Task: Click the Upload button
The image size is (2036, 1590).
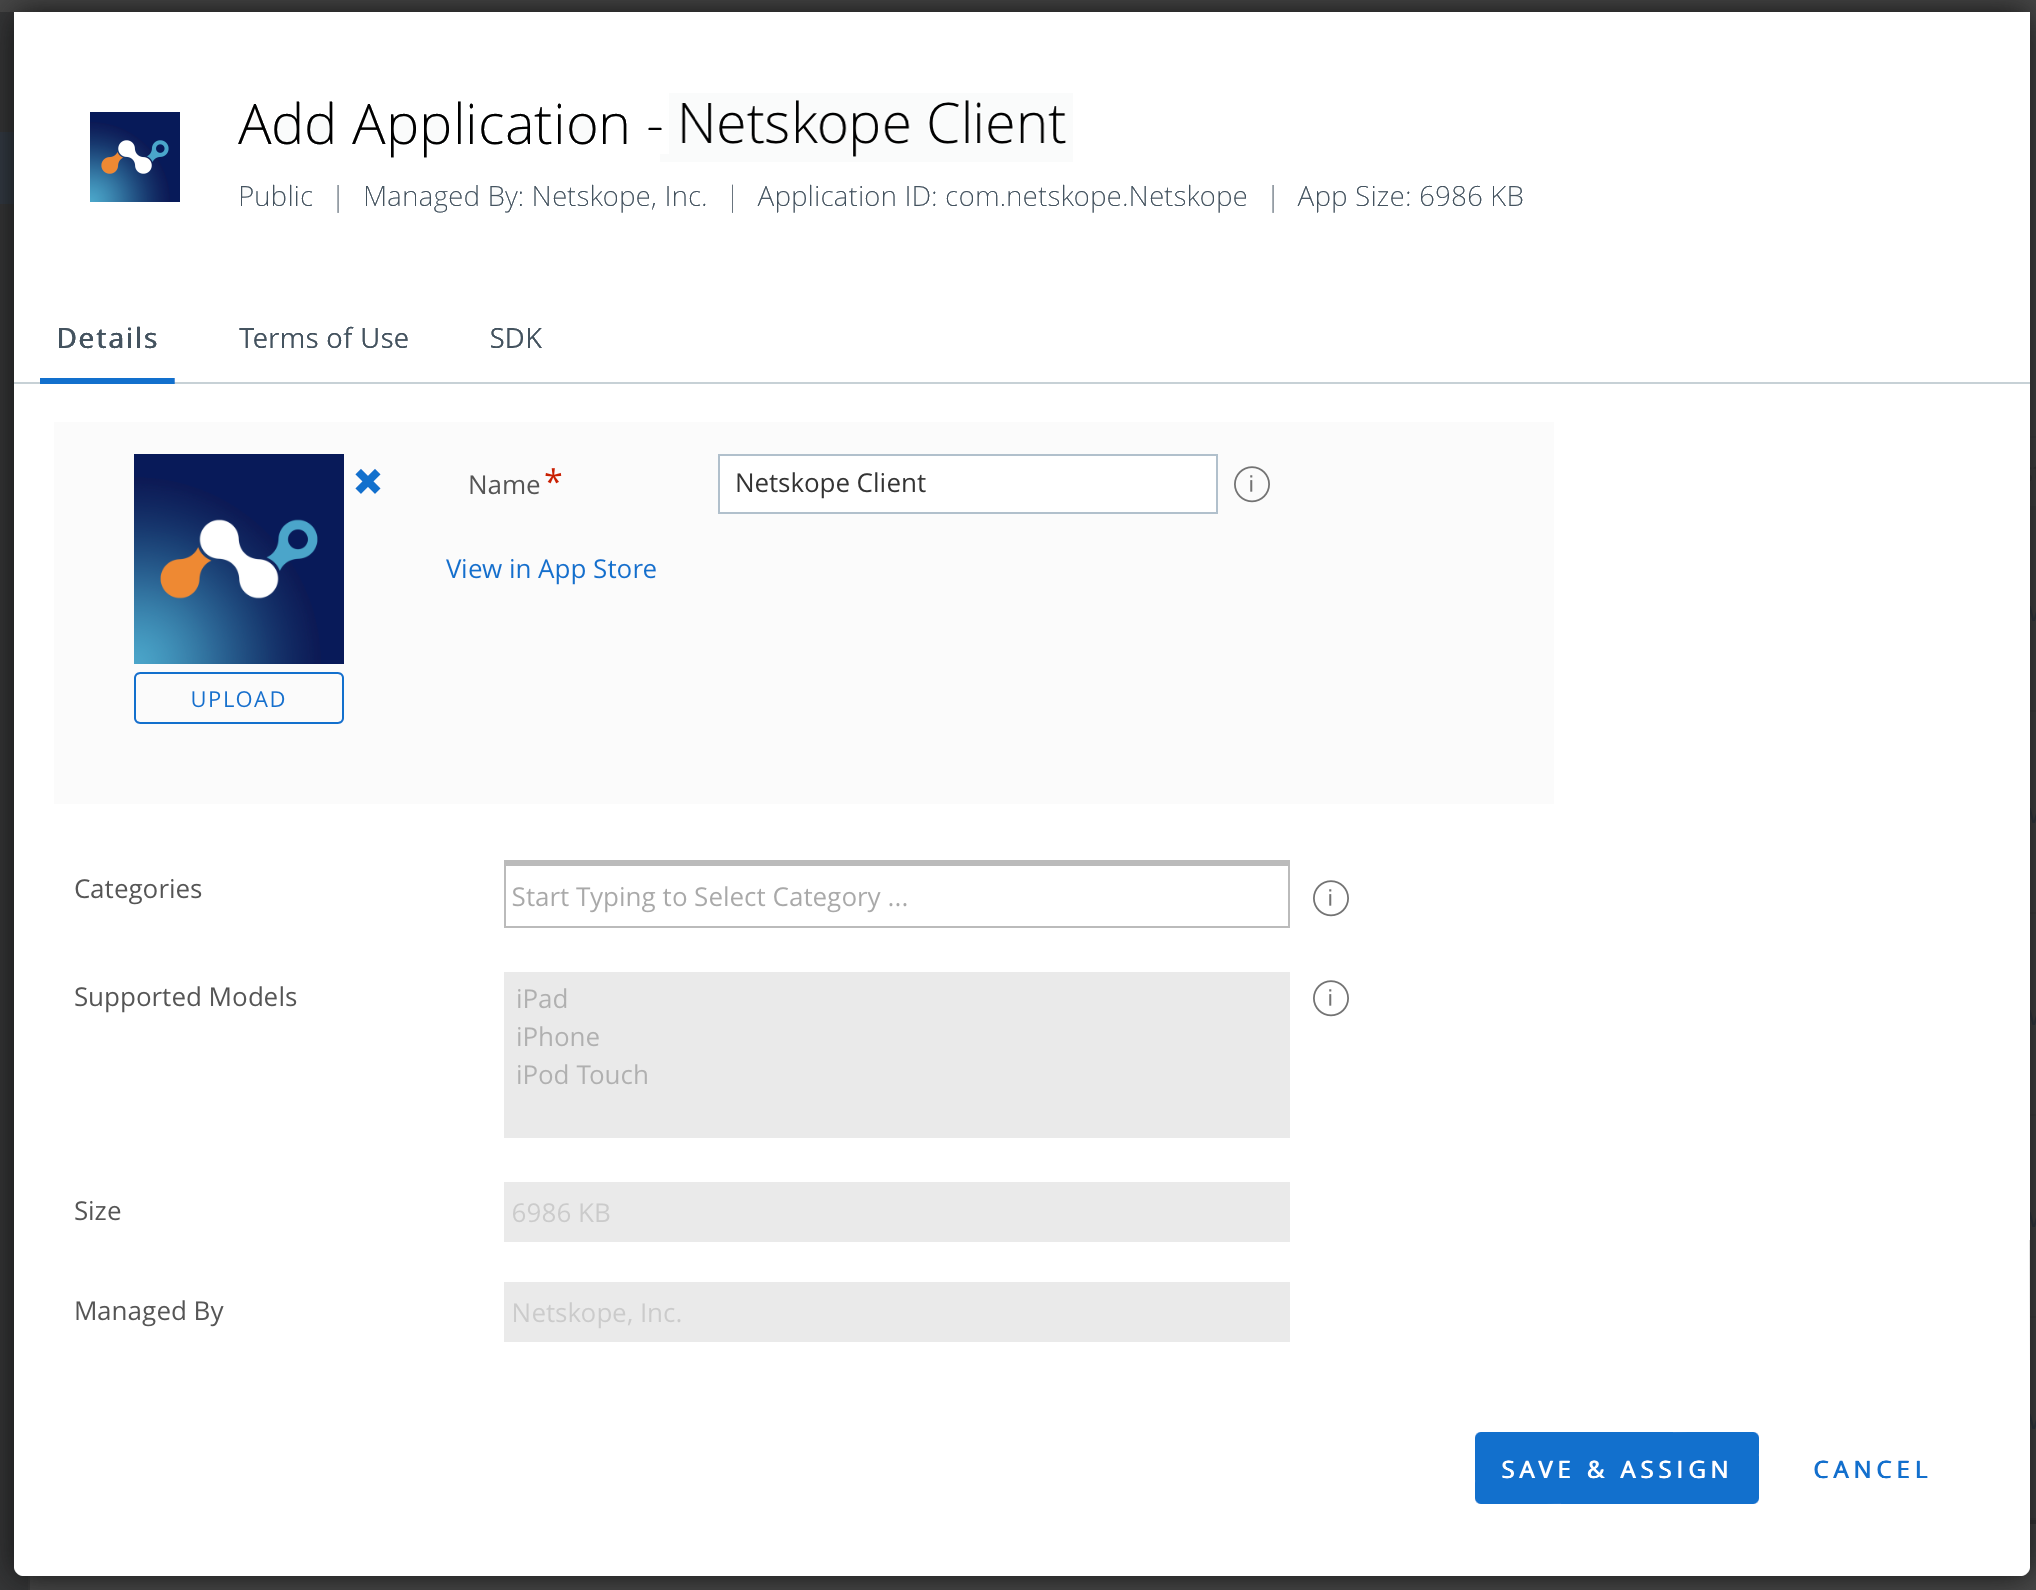Action: pyautogui.click(x=239, y=698)
